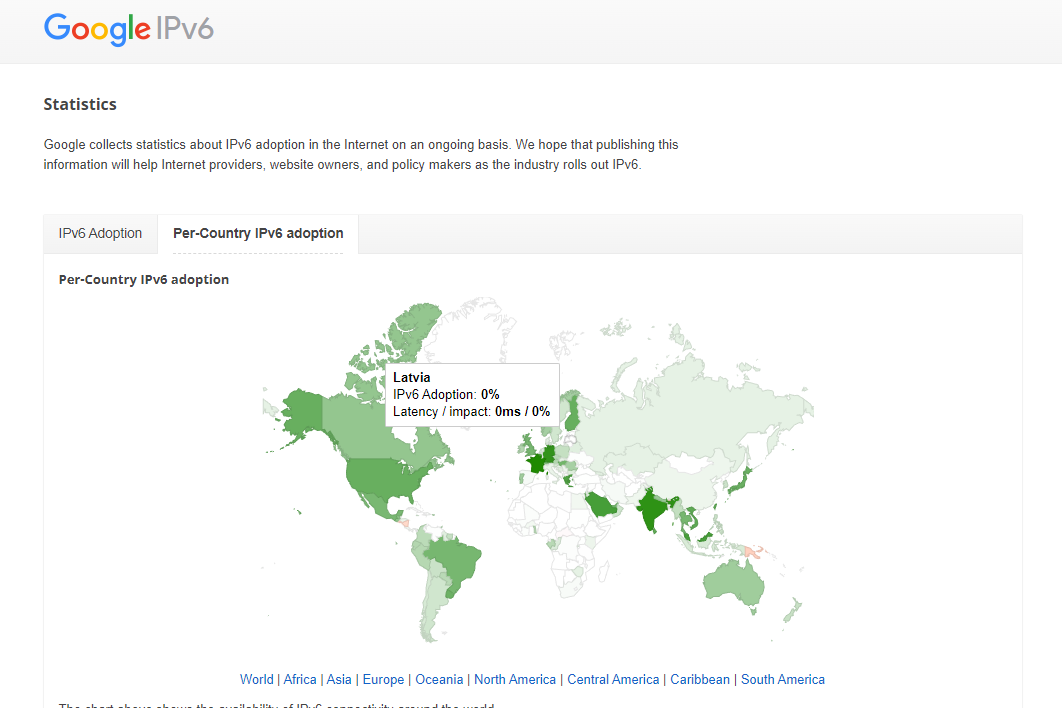Viewport: 1062px width, 708px height.
Task: Click the Latvia tooltip title
Action: click(412, 377)
